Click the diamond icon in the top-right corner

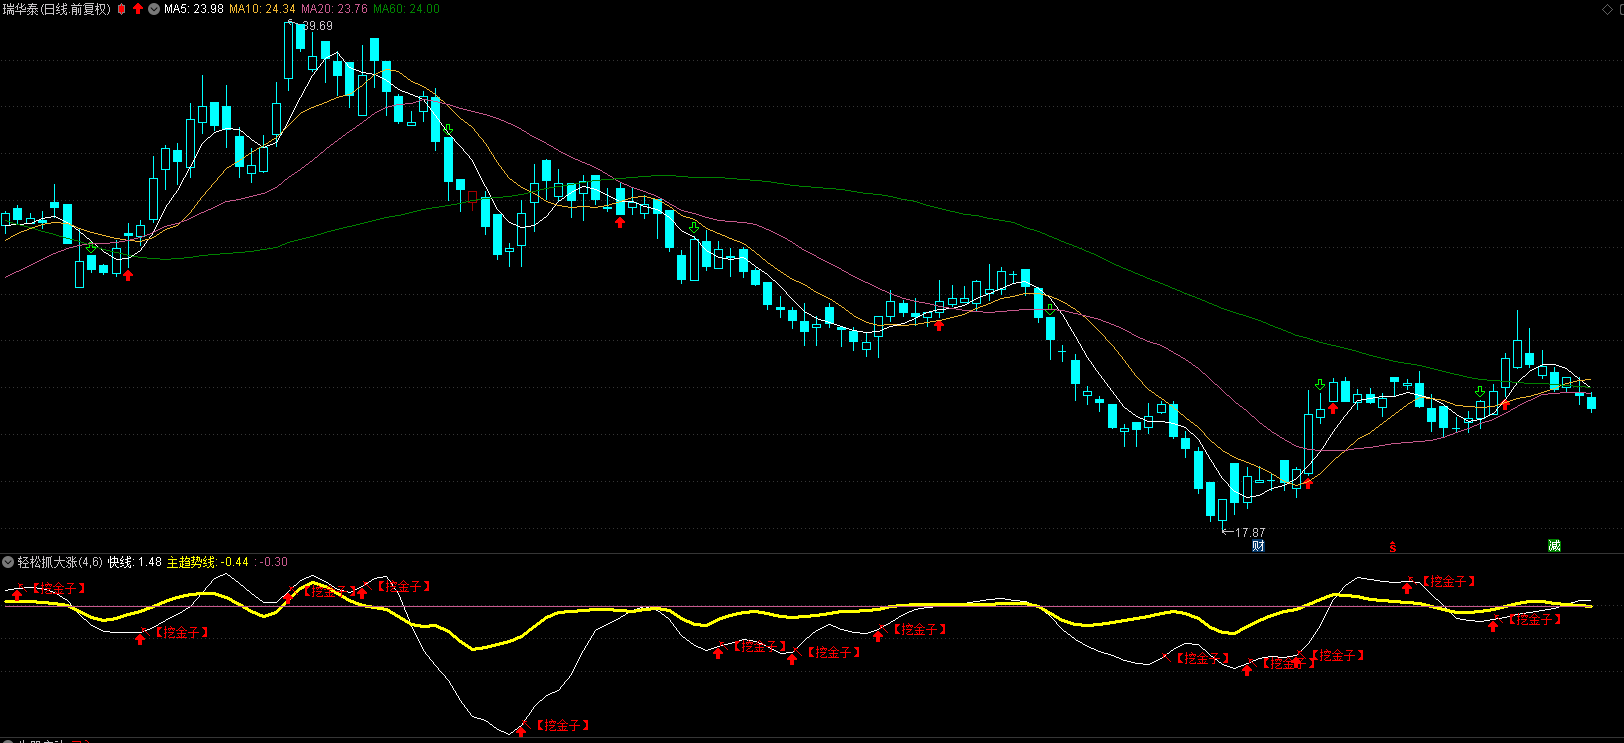pyautogui.click(x=1608, y=8)
